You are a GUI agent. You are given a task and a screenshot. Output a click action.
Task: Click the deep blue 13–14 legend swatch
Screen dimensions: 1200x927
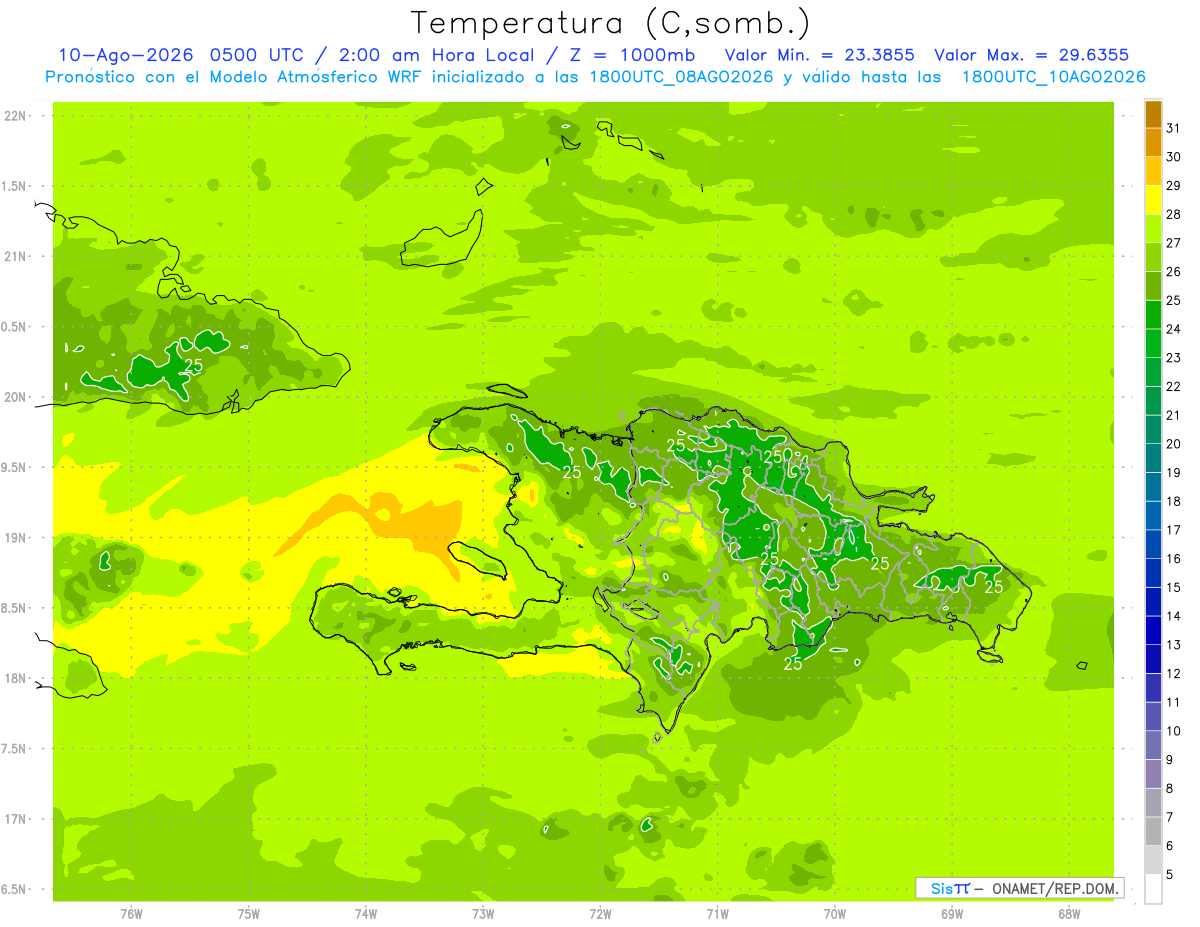pyautogui.click(x=1153, y=631)
